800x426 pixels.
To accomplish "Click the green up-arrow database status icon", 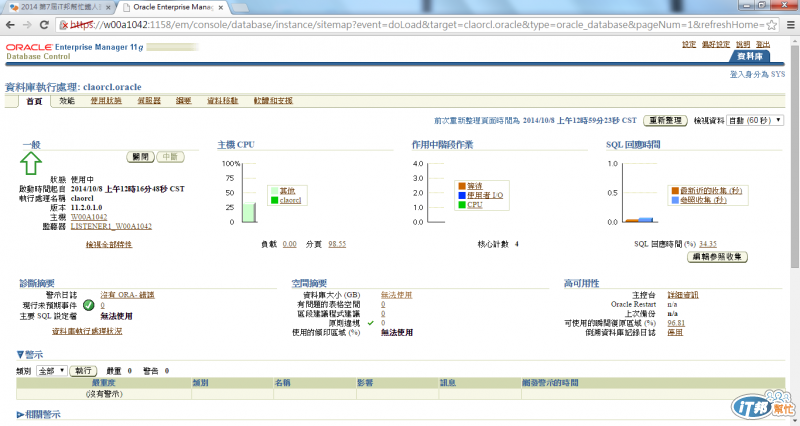I will pos(31,163).
